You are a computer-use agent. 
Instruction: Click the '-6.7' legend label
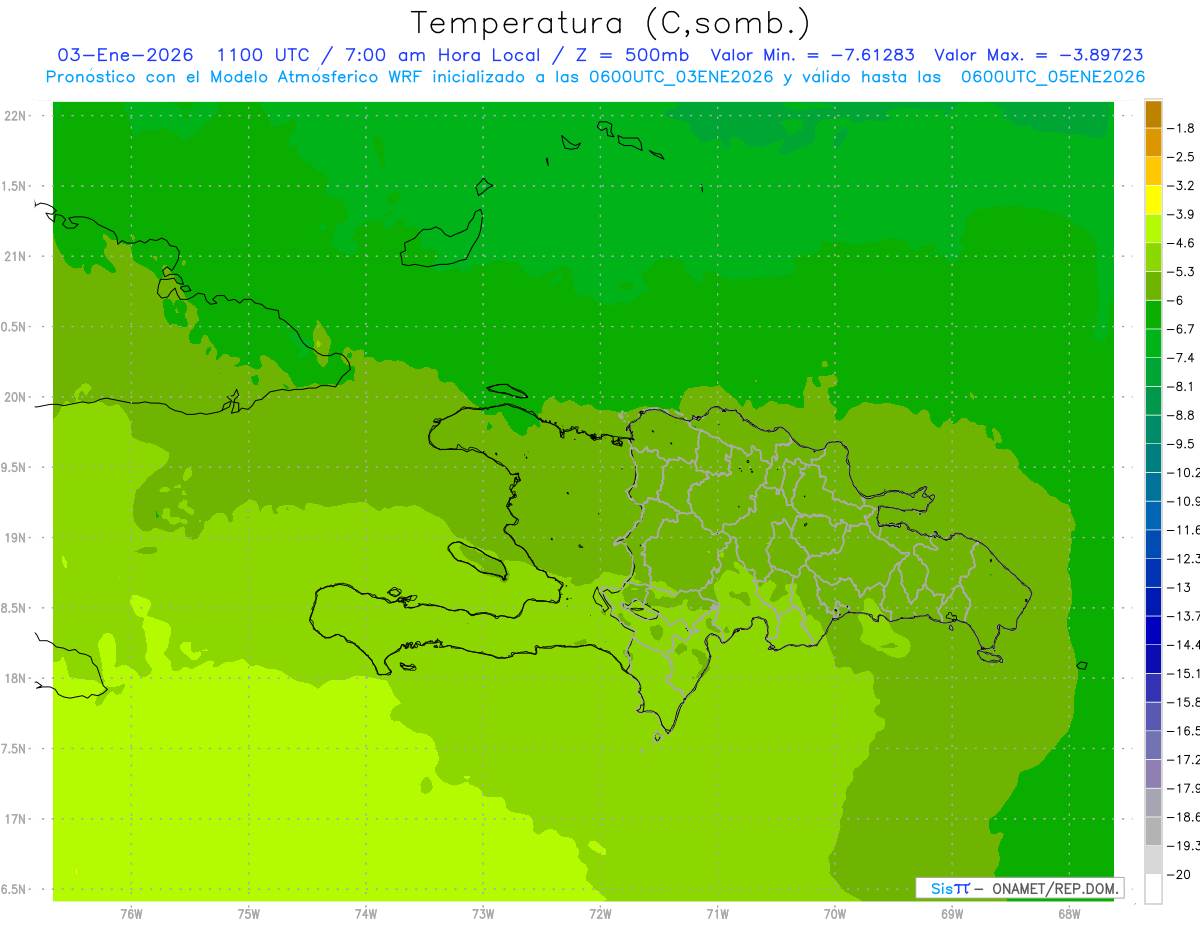click(1181, 329)
